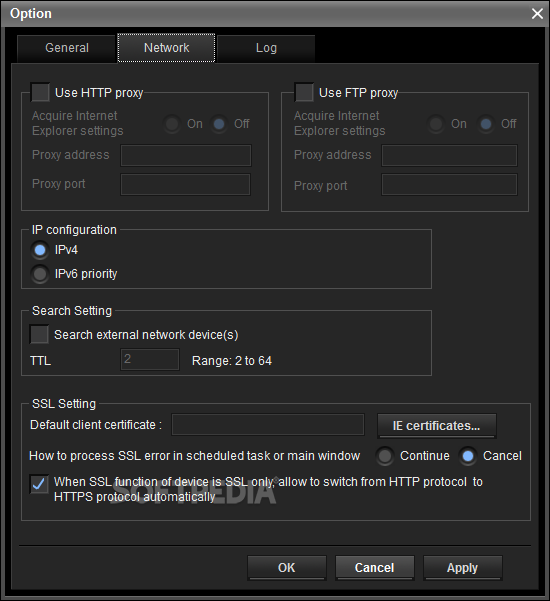Click the HTTP Proxy address field
This screenshot has height=601, width=550.
click(x=186, y=155)
